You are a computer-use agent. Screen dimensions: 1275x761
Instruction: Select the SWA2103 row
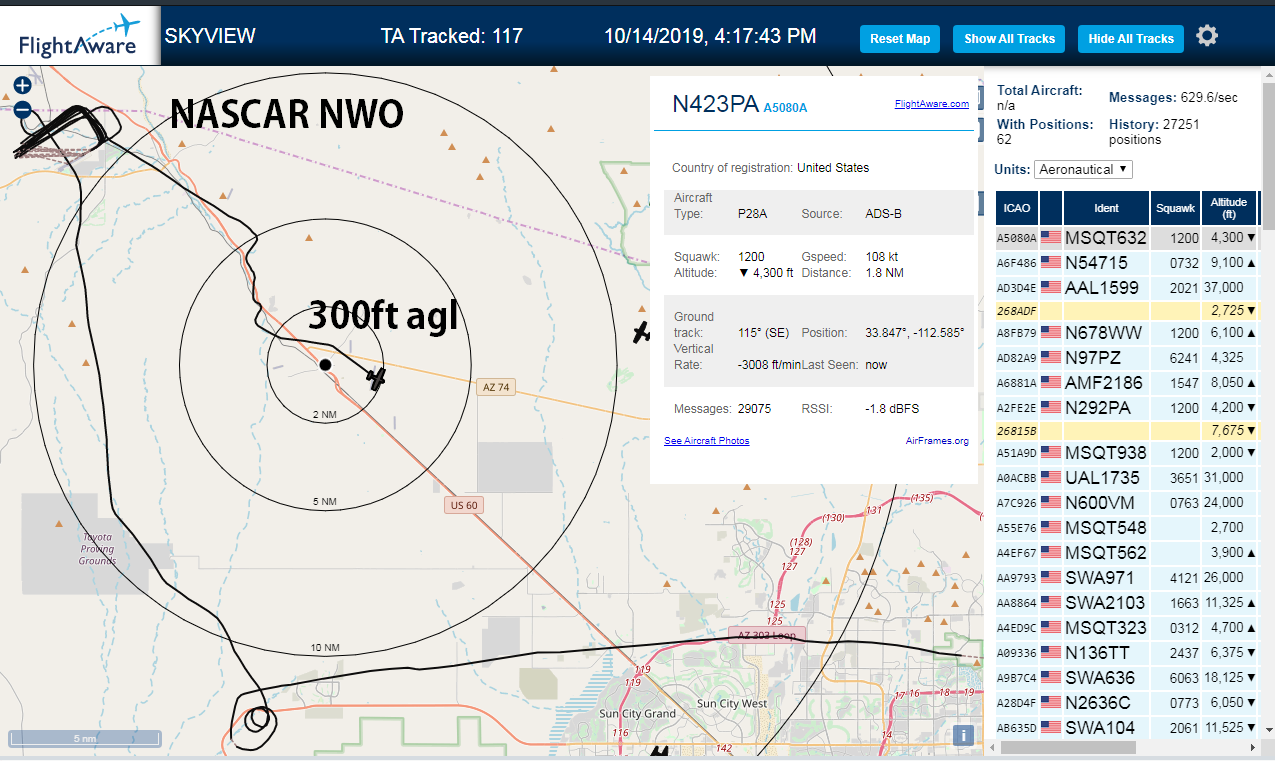pos(1126,602)
